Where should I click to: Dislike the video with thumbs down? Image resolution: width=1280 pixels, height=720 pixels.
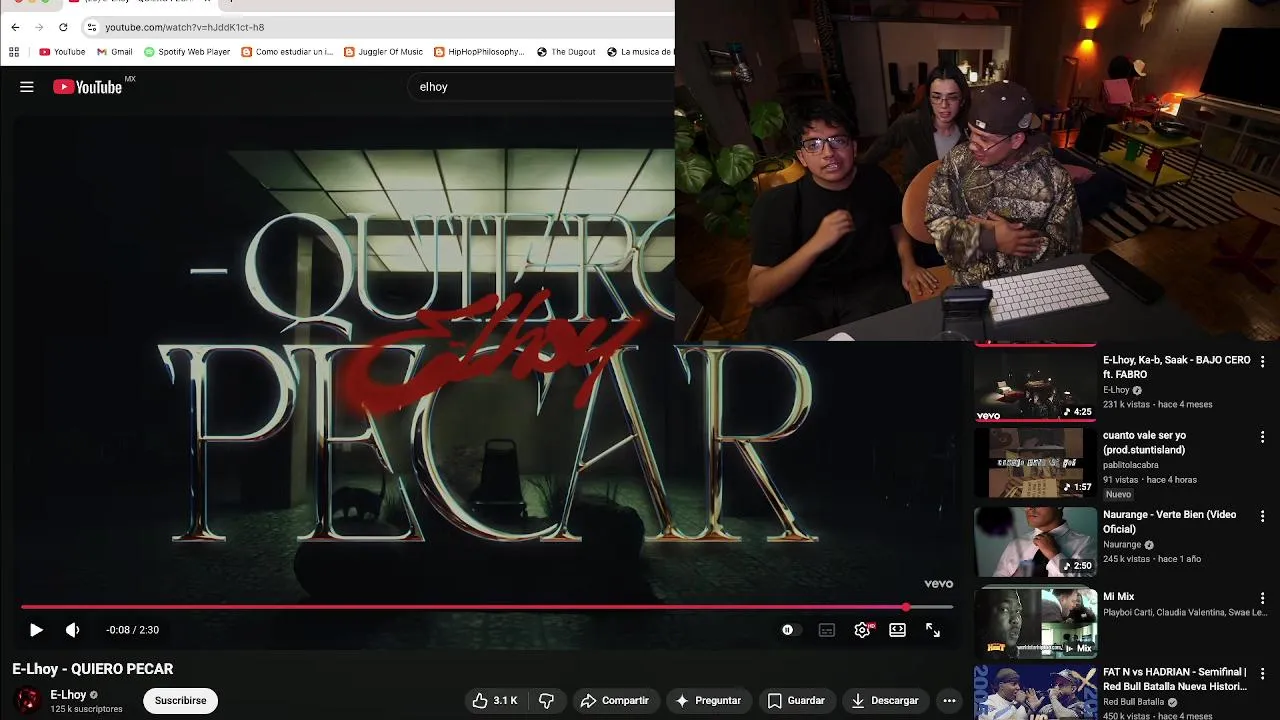(x=546, y=701)
